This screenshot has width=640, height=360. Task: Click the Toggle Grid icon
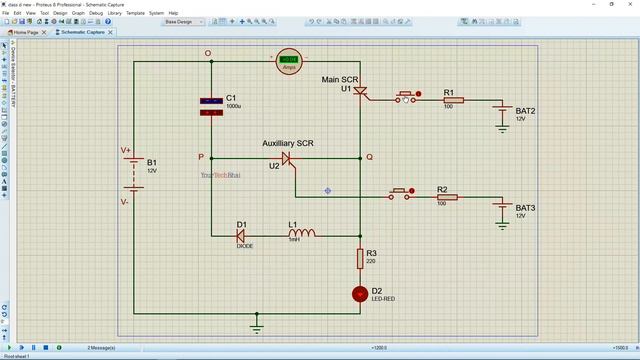coord(223,22)
